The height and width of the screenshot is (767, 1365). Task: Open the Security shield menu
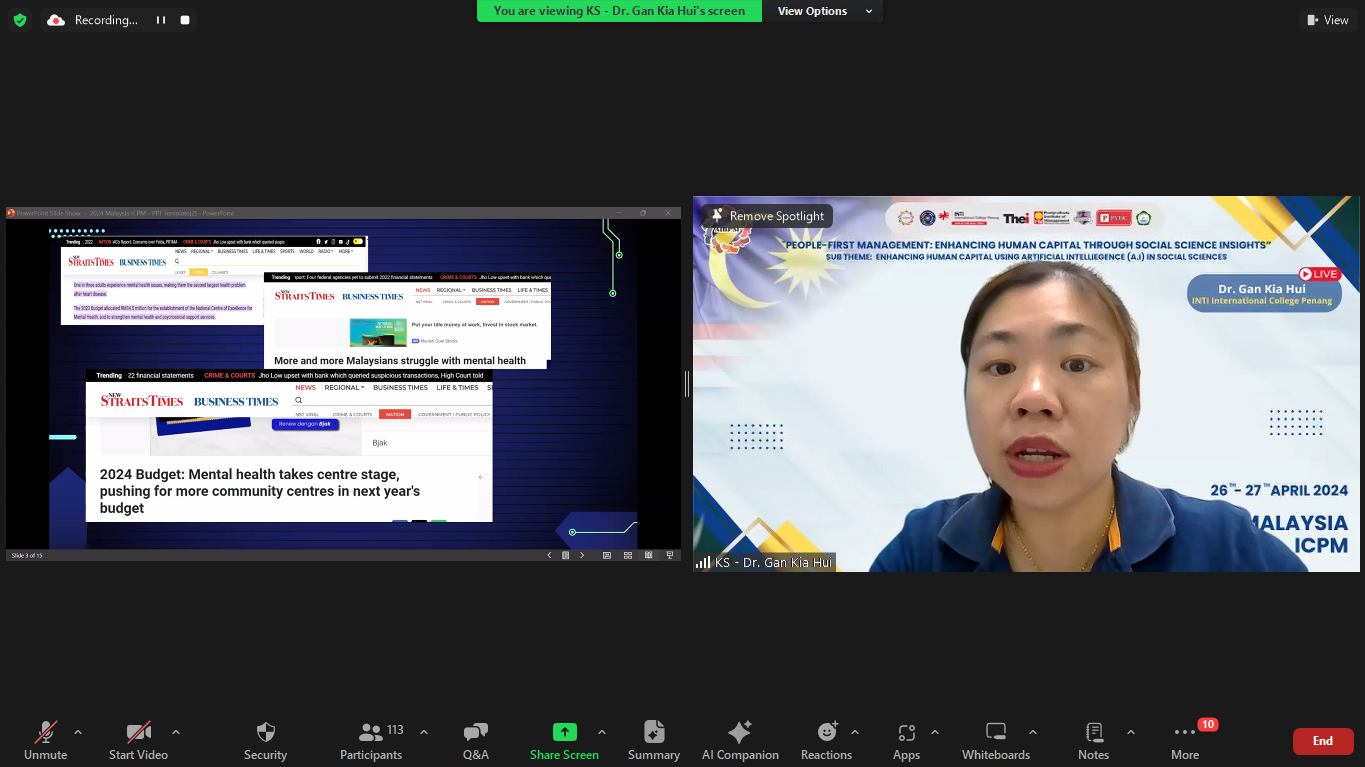tap(265, 741)
